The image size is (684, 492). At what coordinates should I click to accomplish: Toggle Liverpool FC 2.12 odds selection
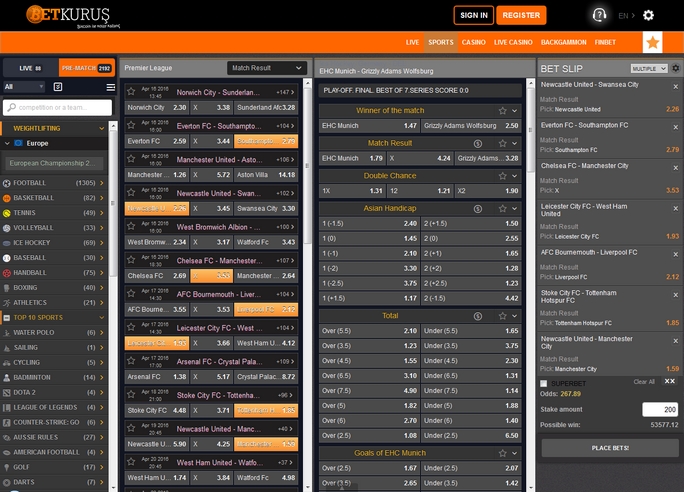(x=266, y=309)
